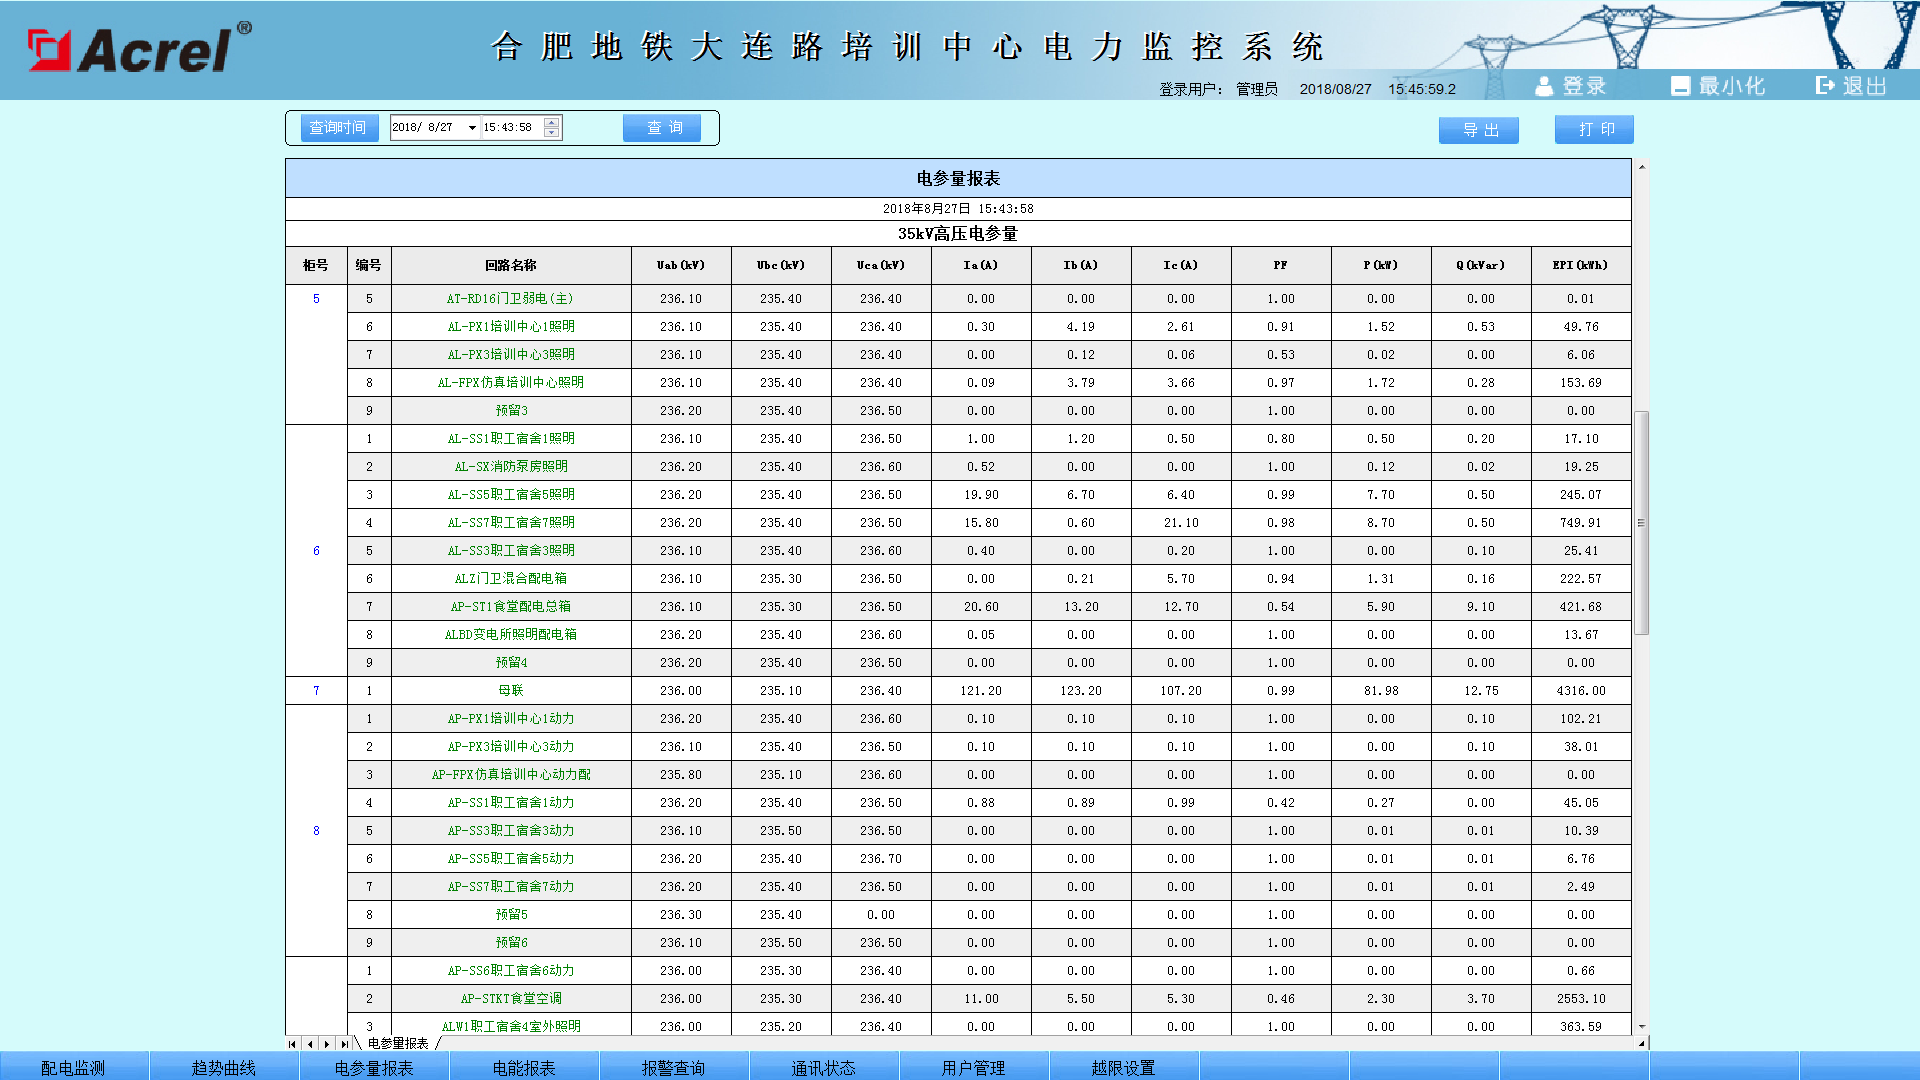
Task: Open the 配电监测 tab
Action: 74,1067
